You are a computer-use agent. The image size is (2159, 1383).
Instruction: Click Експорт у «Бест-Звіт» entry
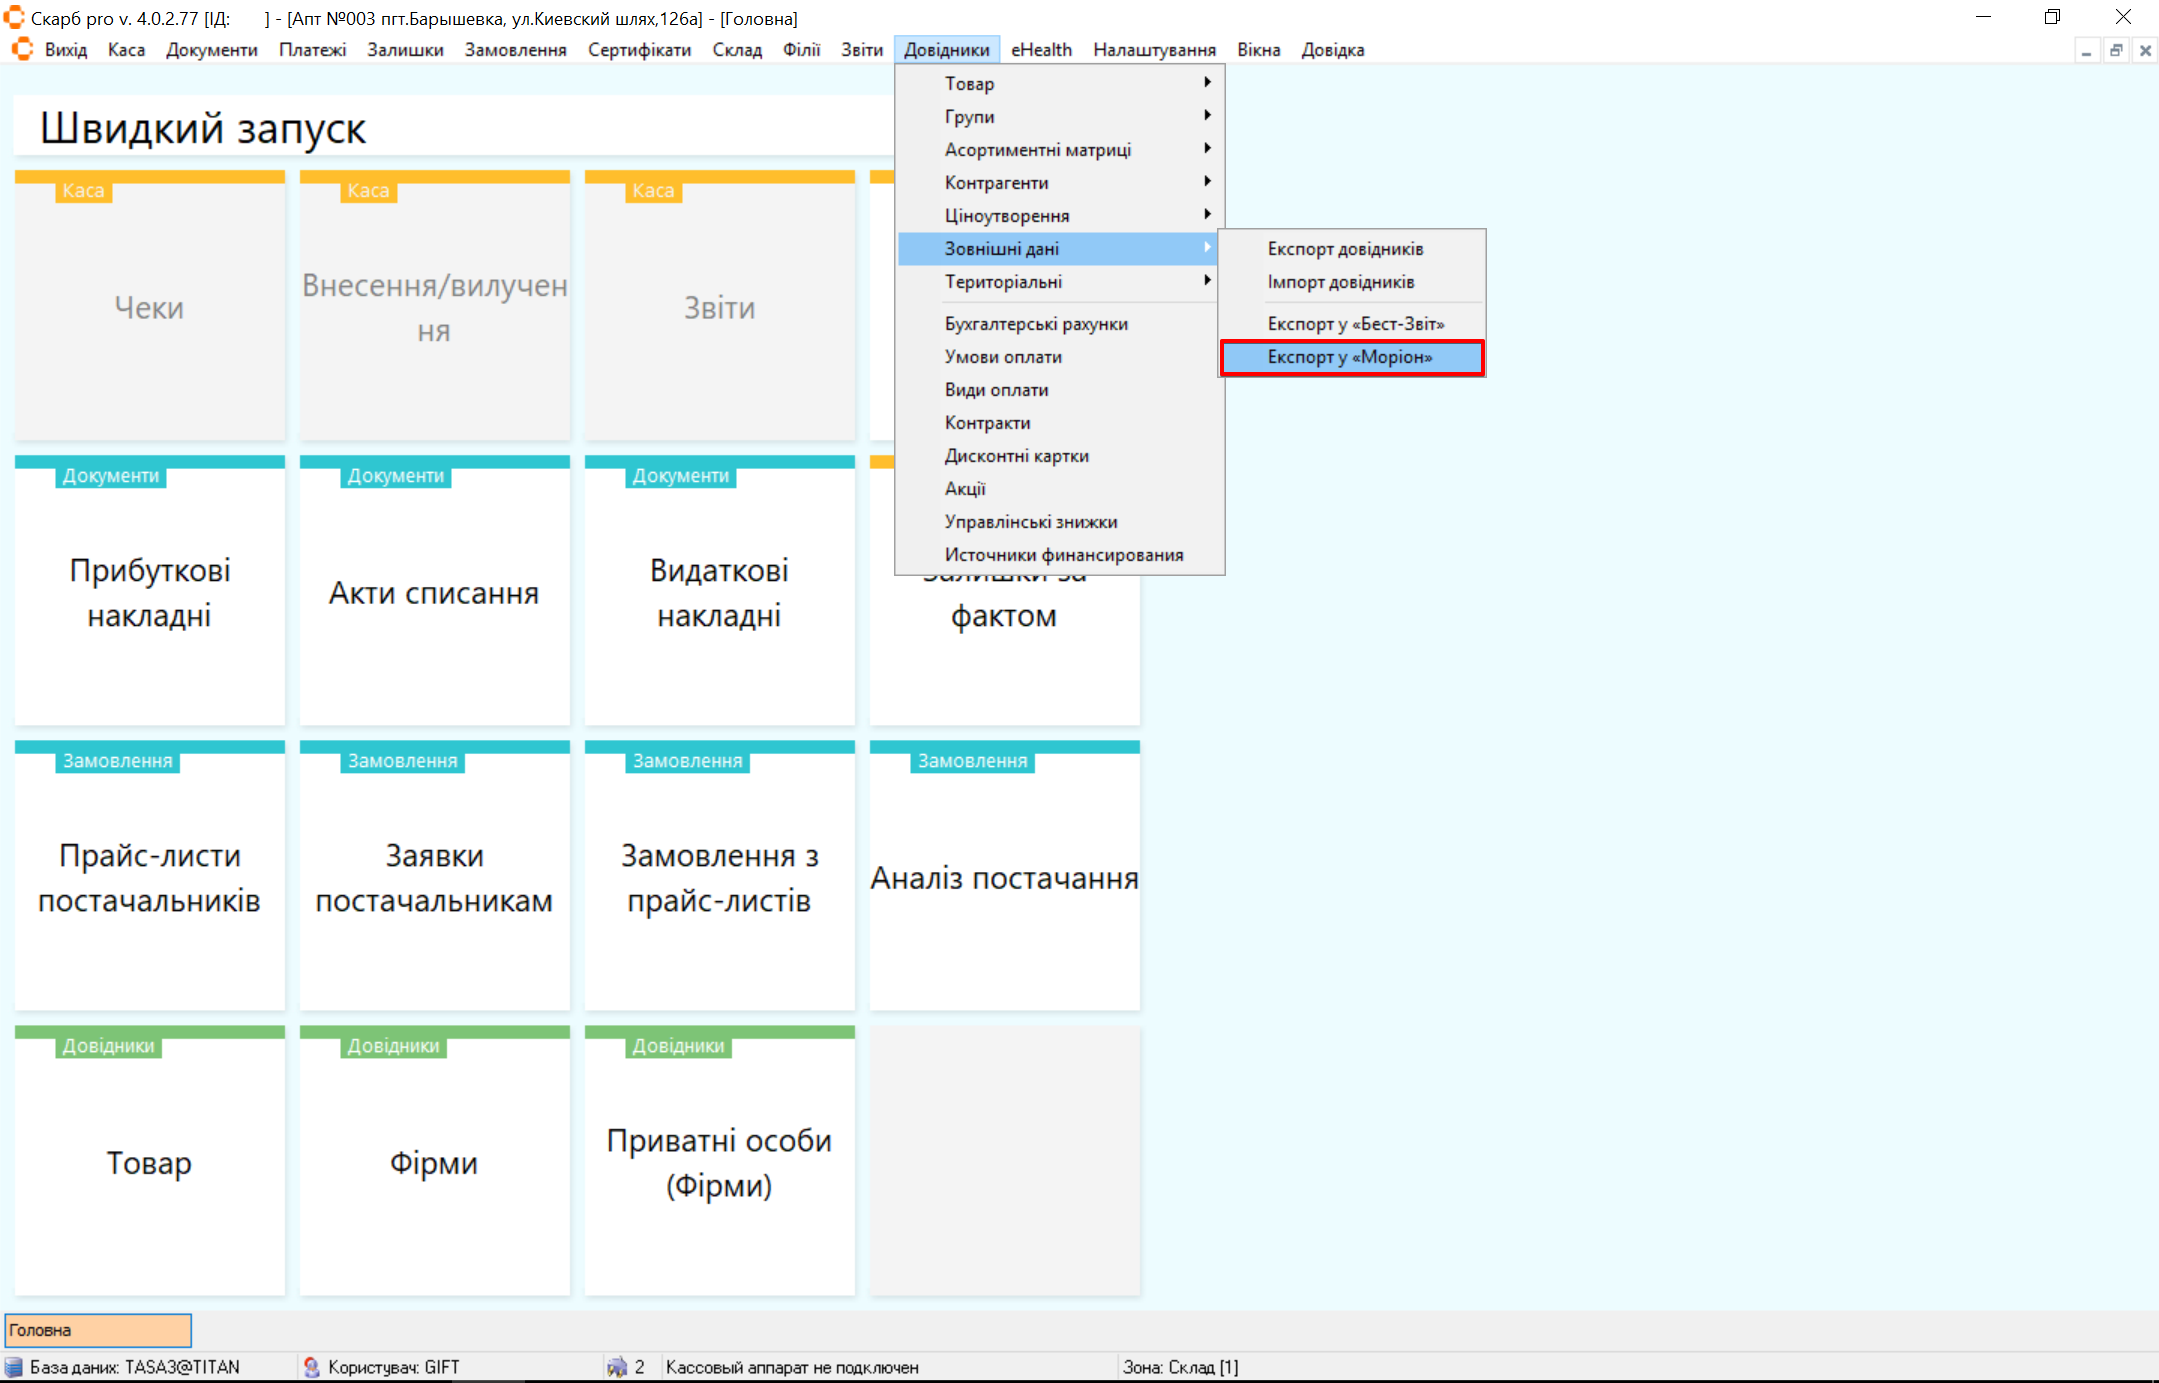(x=1355, y=324)
